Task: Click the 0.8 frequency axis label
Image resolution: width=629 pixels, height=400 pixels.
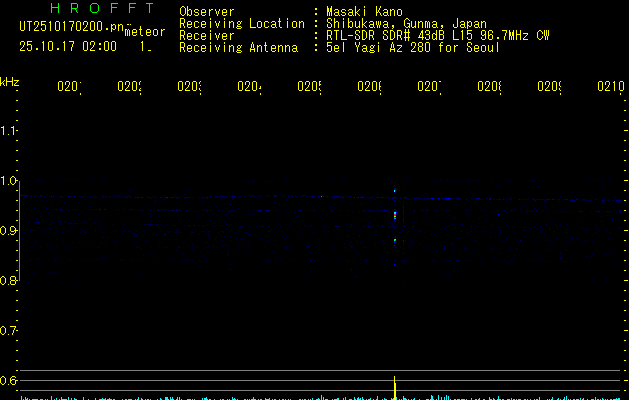Action: coord(9,281)
